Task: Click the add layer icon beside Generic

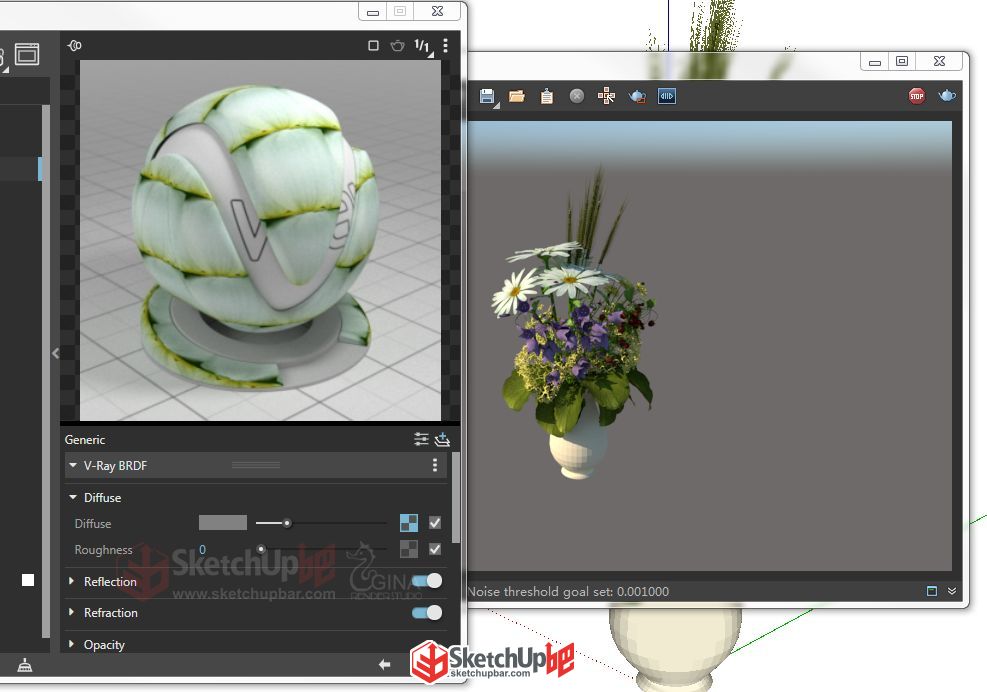Action: point(442,439)
